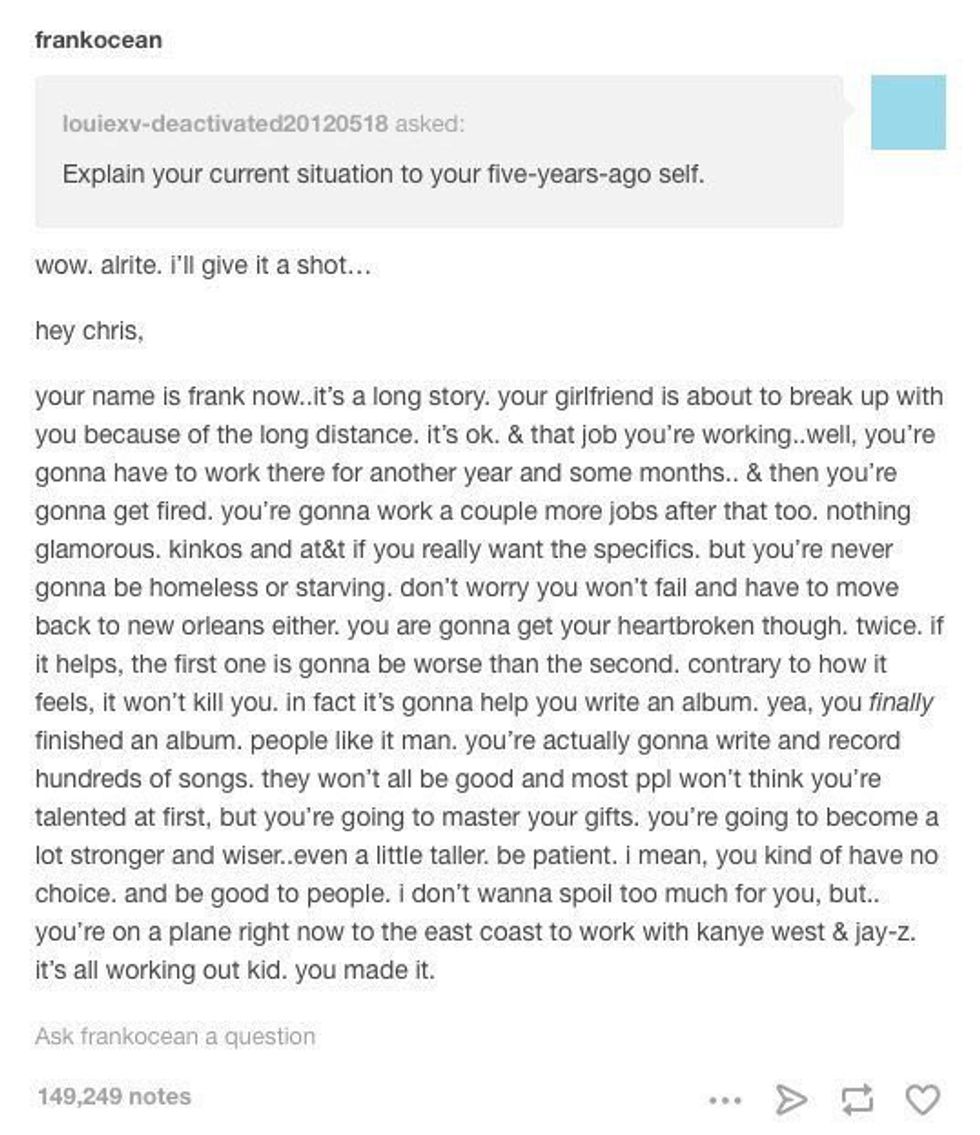980x1135 pixels.
Task: Open the more options ellipsis menu
Action: 723,1100
